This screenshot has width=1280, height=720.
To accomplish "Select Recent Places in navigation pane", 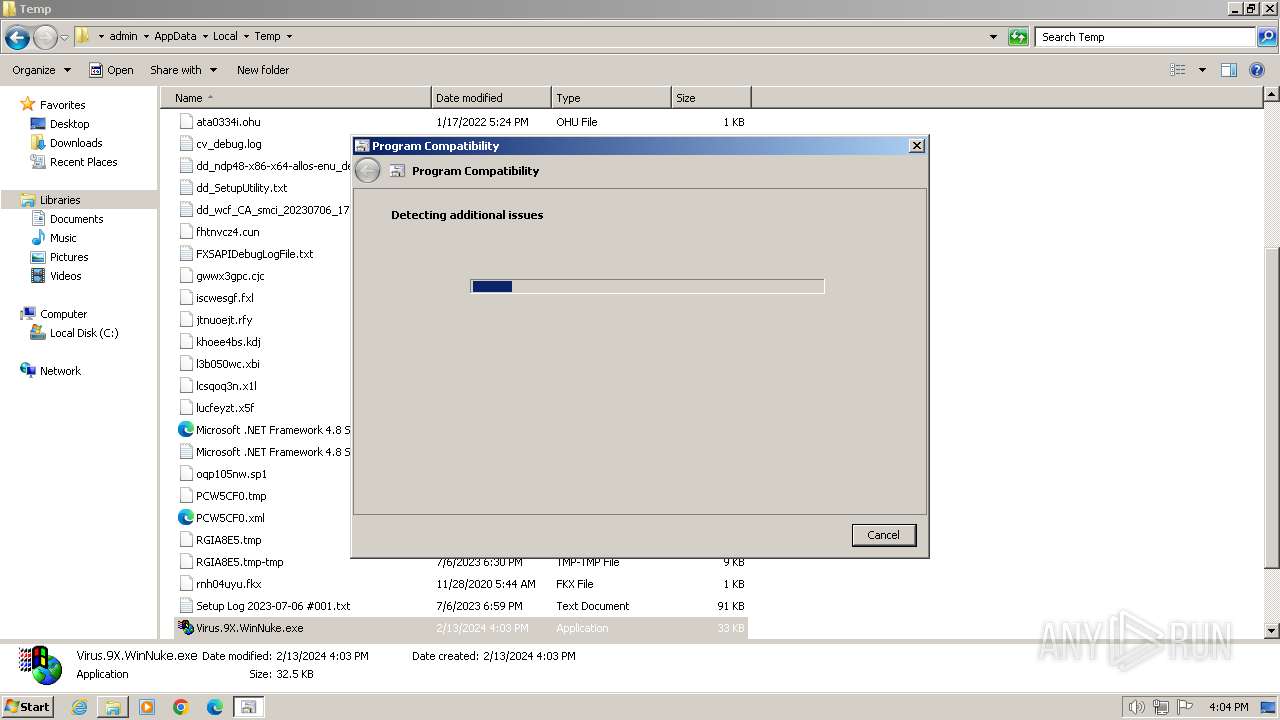I will [83, 162].
